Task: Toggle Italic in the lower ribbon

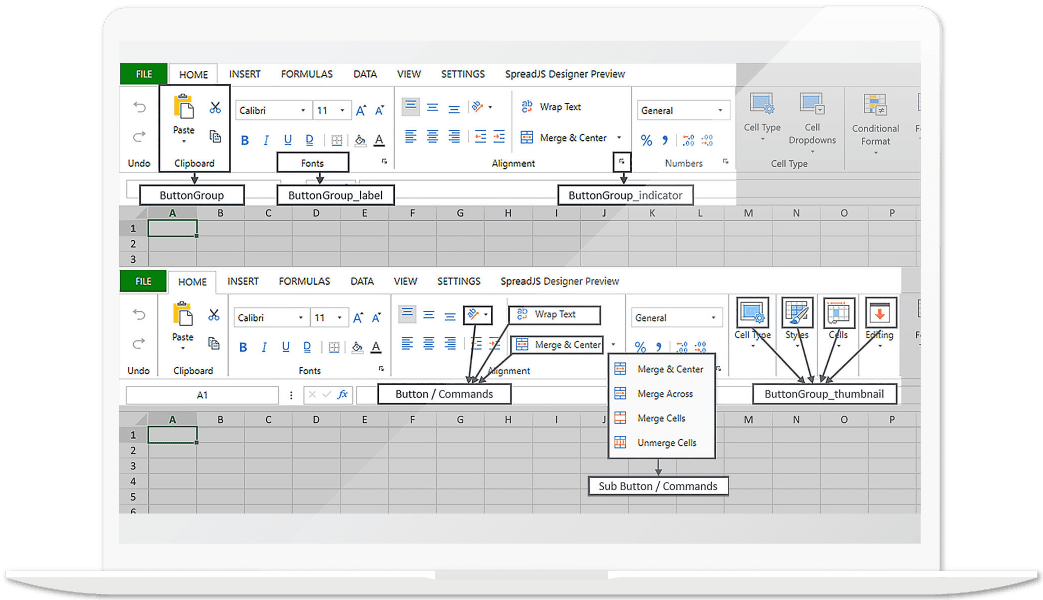Action: point(264,347)
